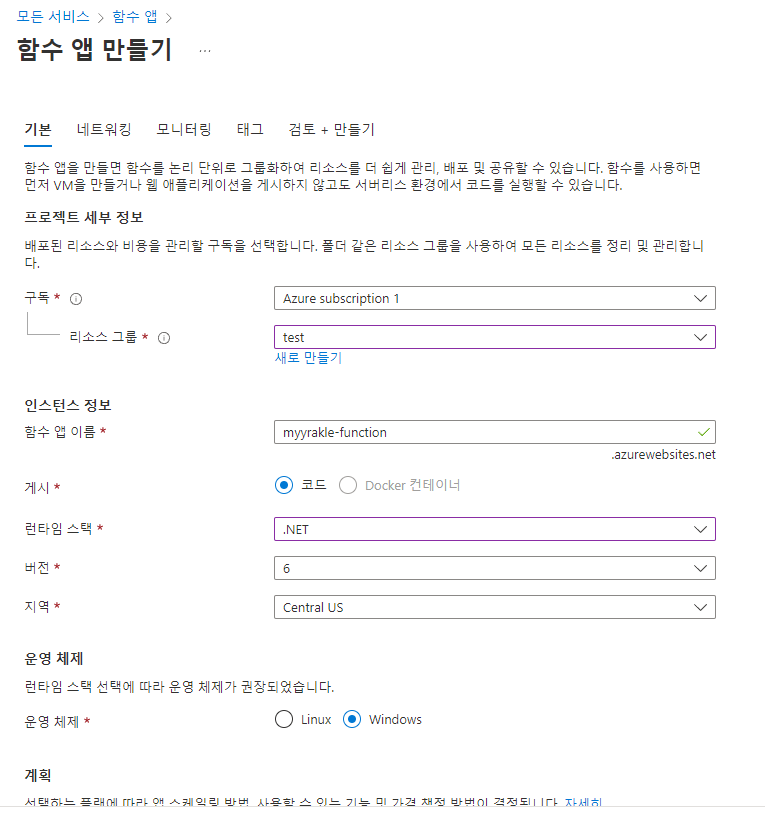
Task: Click the info icon beside 구독
Action: (76, 298)
